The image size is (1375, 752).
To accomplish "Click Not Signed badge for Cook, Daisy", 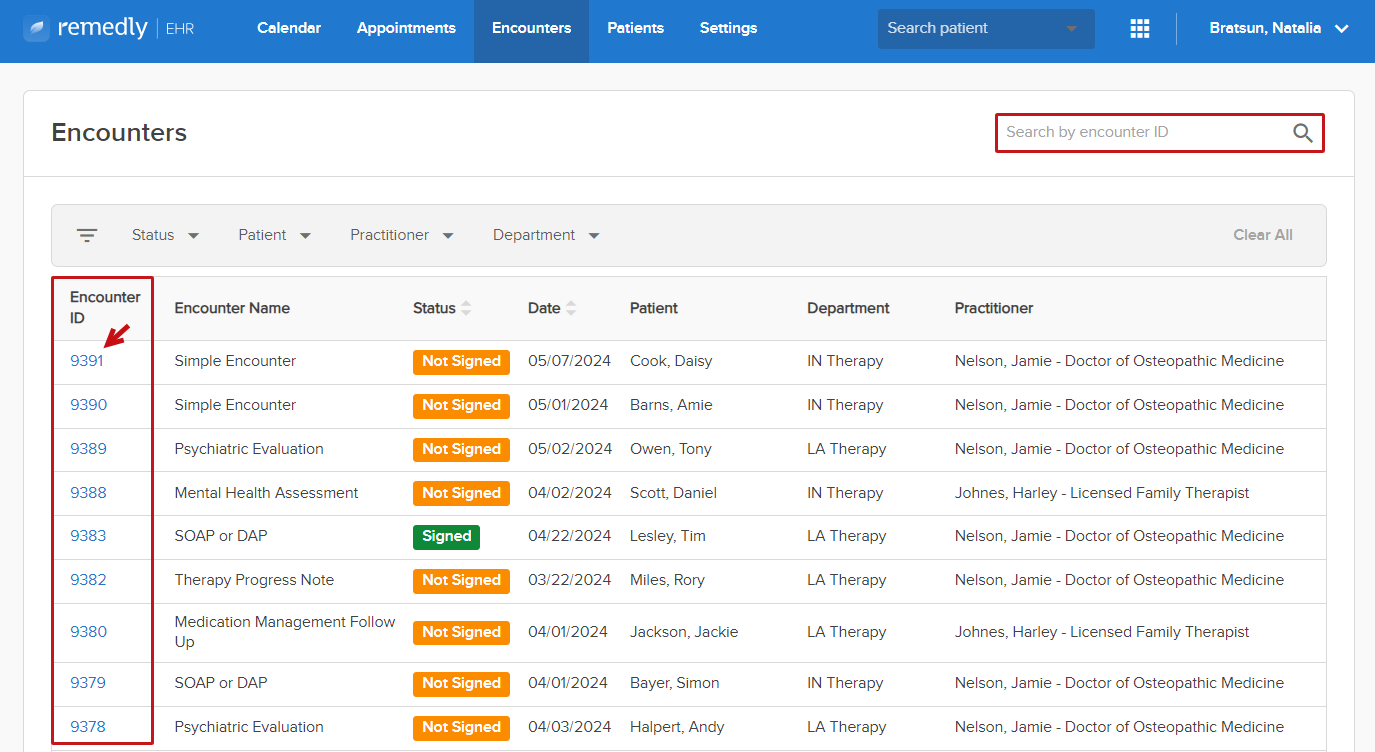I will pyautogui.click(x=461, y=362).
